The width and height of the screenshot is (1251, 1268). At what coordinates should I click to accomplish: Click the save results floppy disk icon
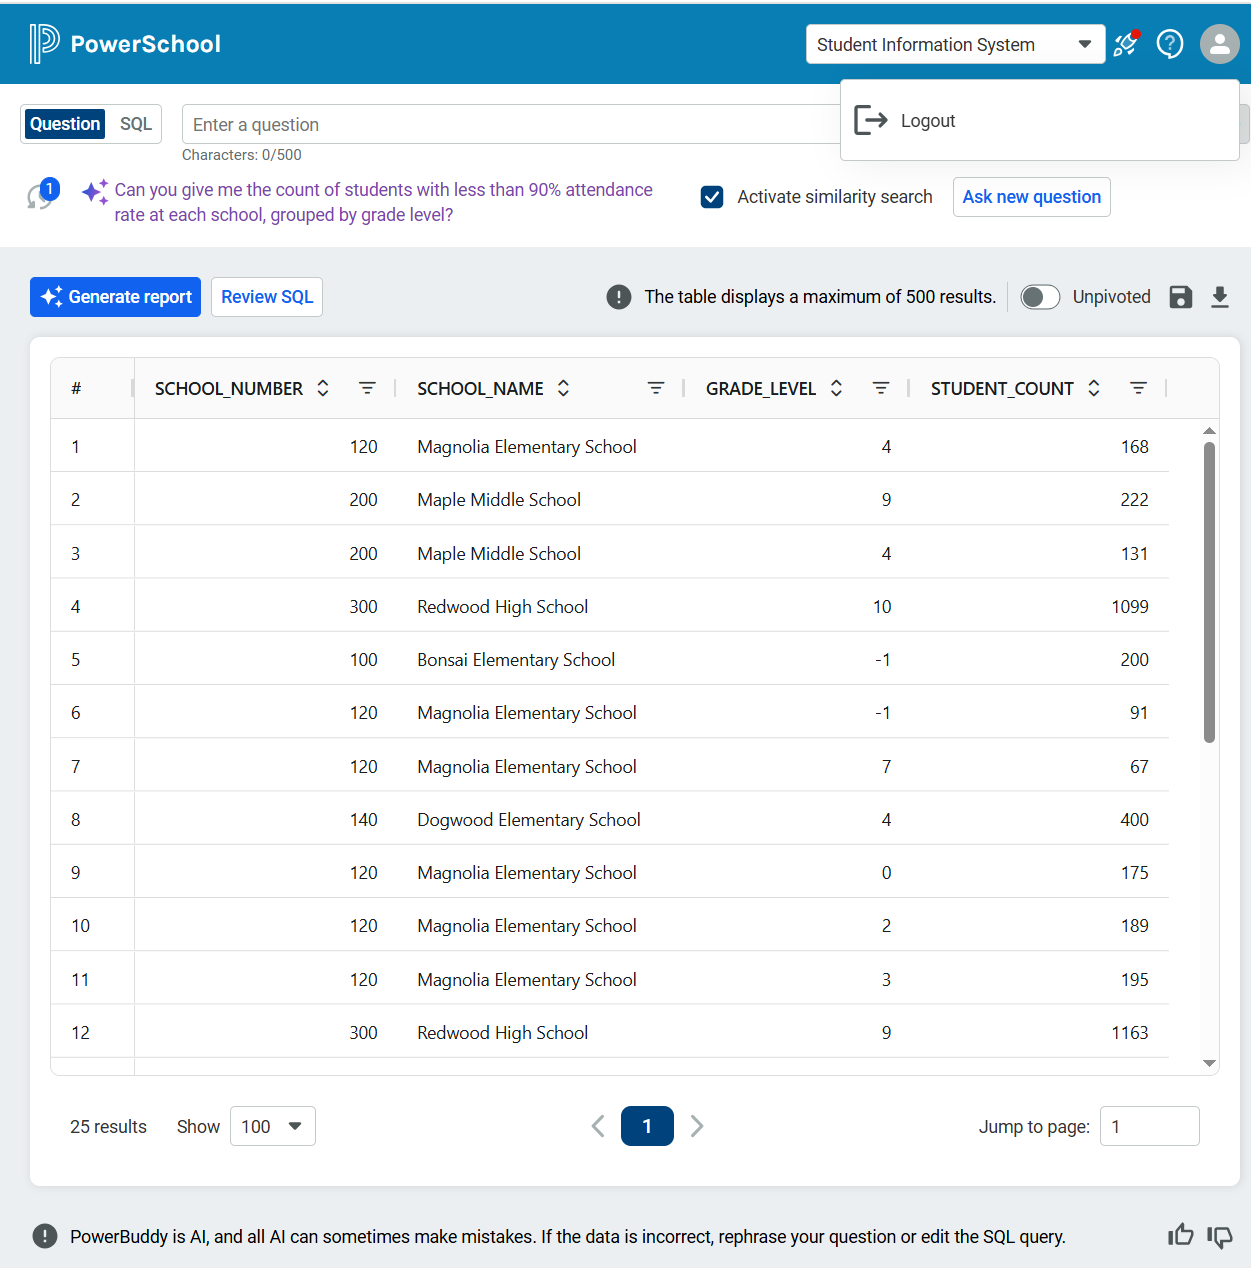click(x=1181, y=297)
